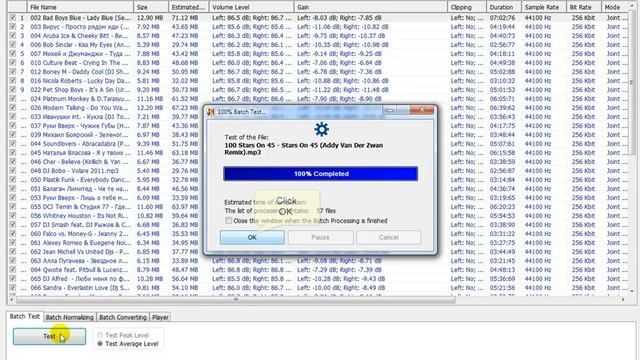Select file '016 Nicola Roberts - Lucky Day'
The height and width of the screenshot is (360, 640).
[x=80, y=81]
